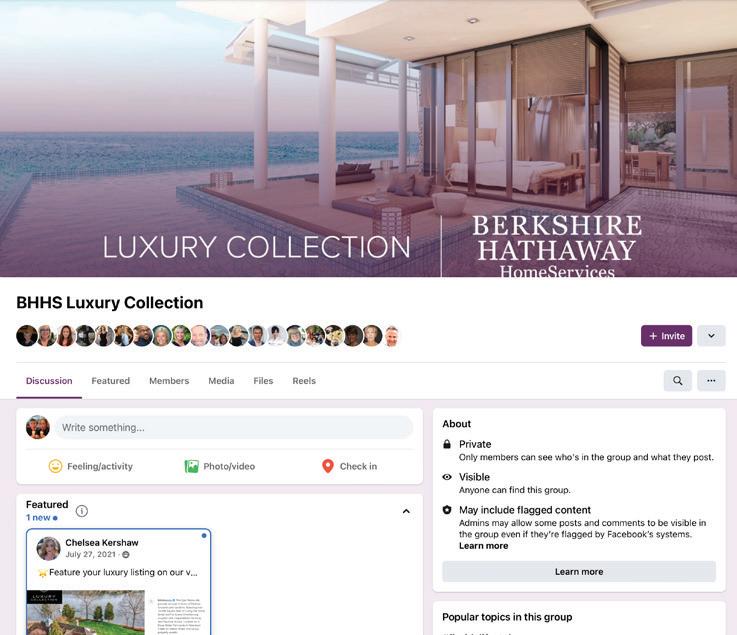Click the purple Invite button
Viewport: 737px width, 635px height.
(666, 336)
